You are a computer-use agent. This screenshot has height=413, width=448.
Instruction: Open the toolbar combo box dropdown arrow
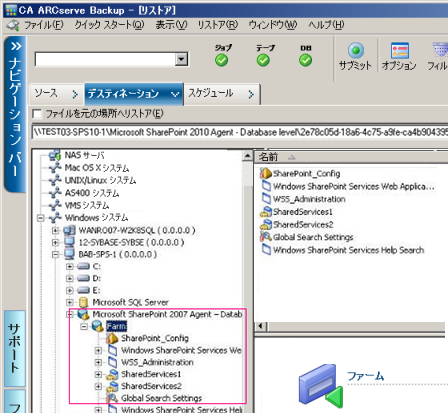coord(181,59)
